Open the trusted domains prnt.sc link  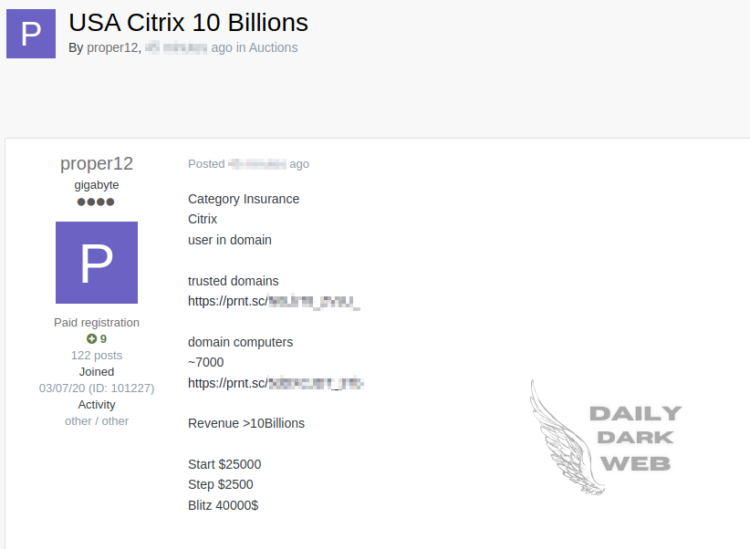click(274, 301)
